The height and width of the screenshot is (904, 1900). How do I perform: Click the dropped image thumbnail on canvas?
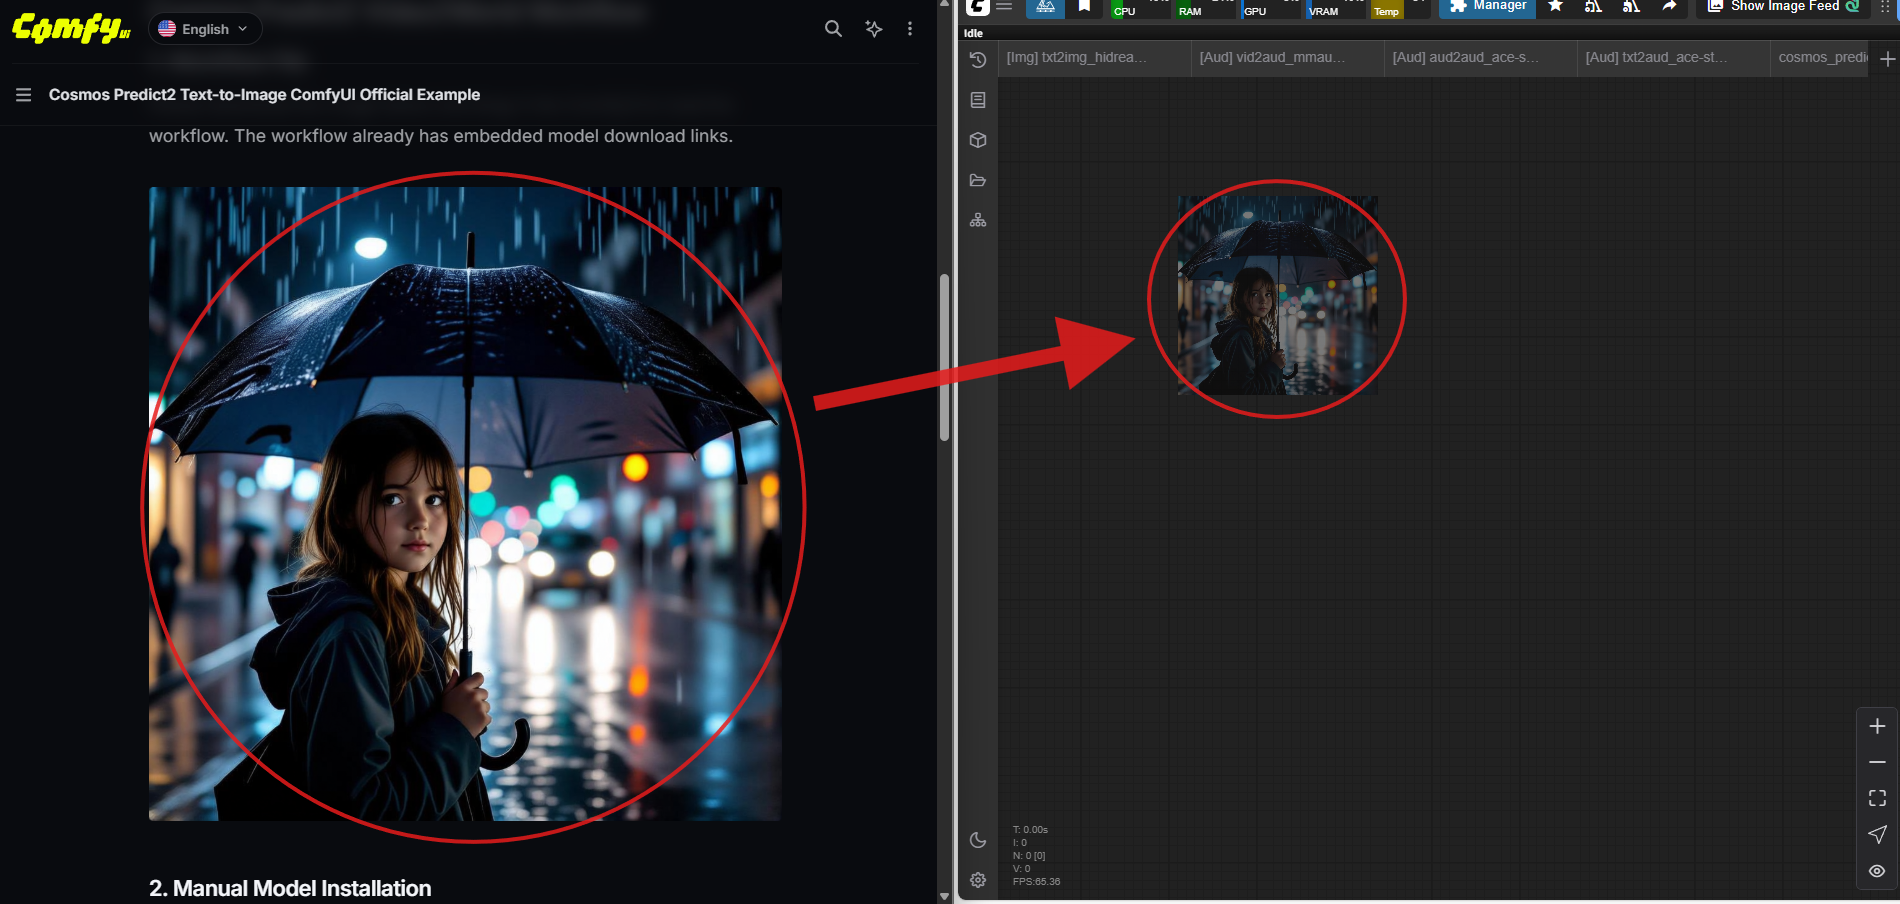[1278, 295]
